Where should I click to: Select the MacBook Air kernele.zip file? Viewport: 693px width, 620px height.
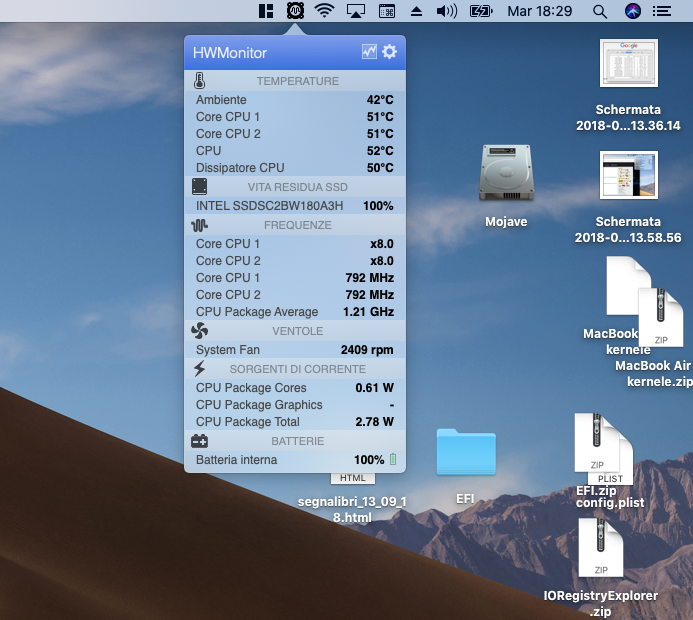pos(661,317)
